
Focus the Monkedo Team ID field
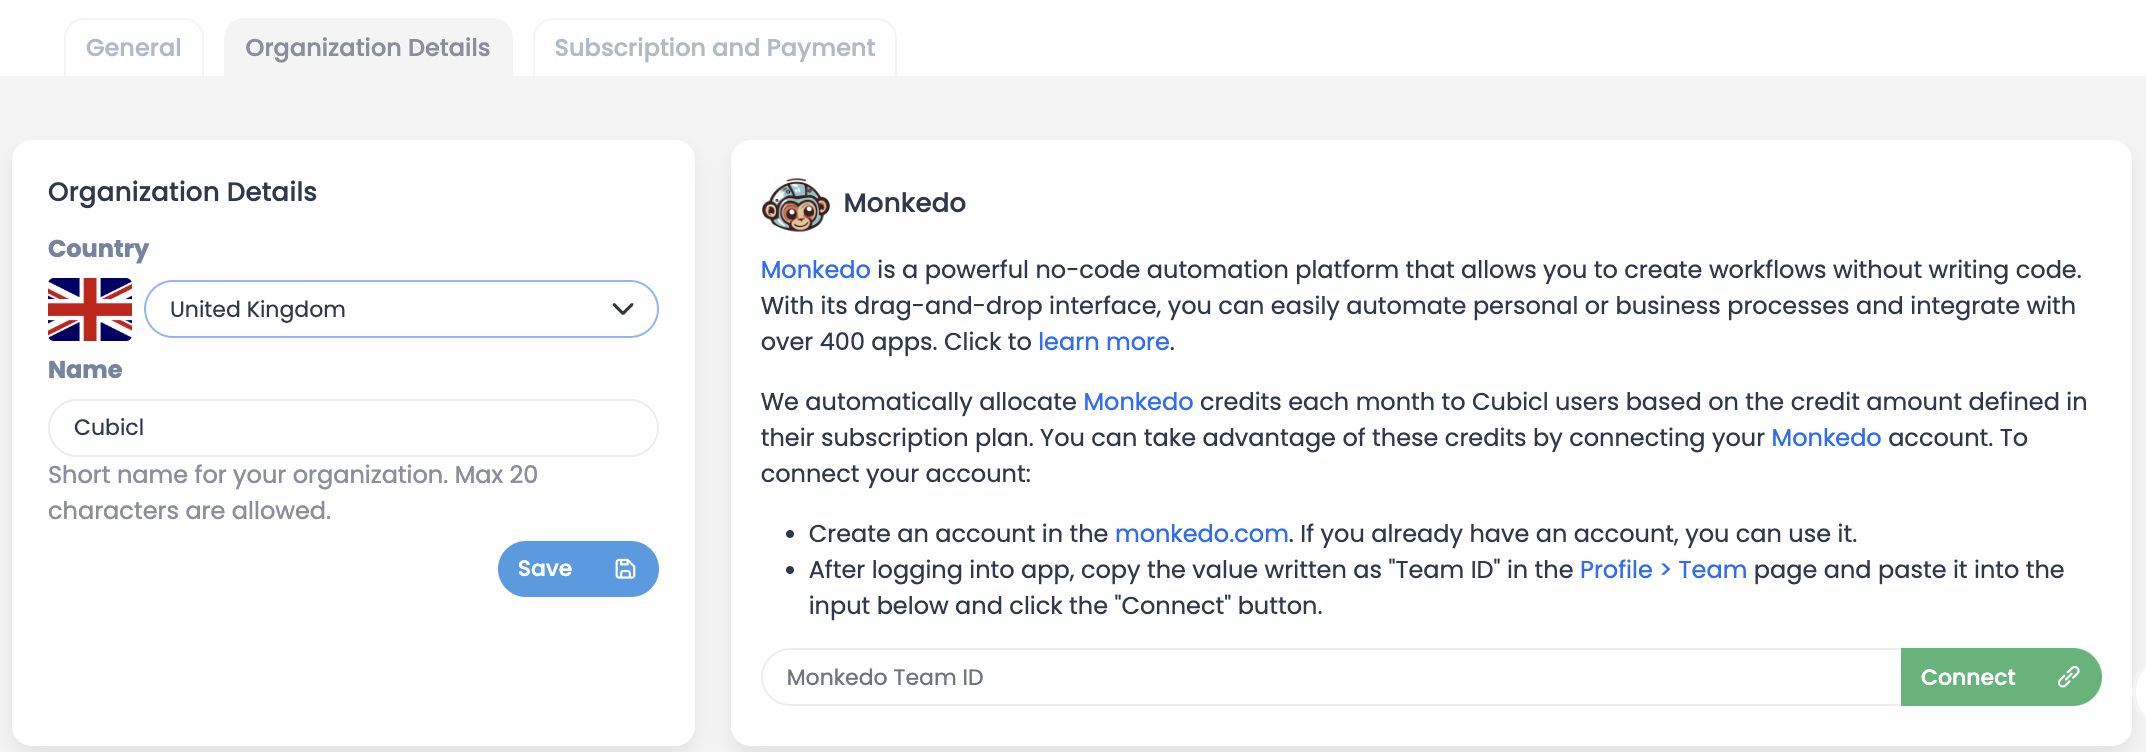click(x=1330, y=677)
